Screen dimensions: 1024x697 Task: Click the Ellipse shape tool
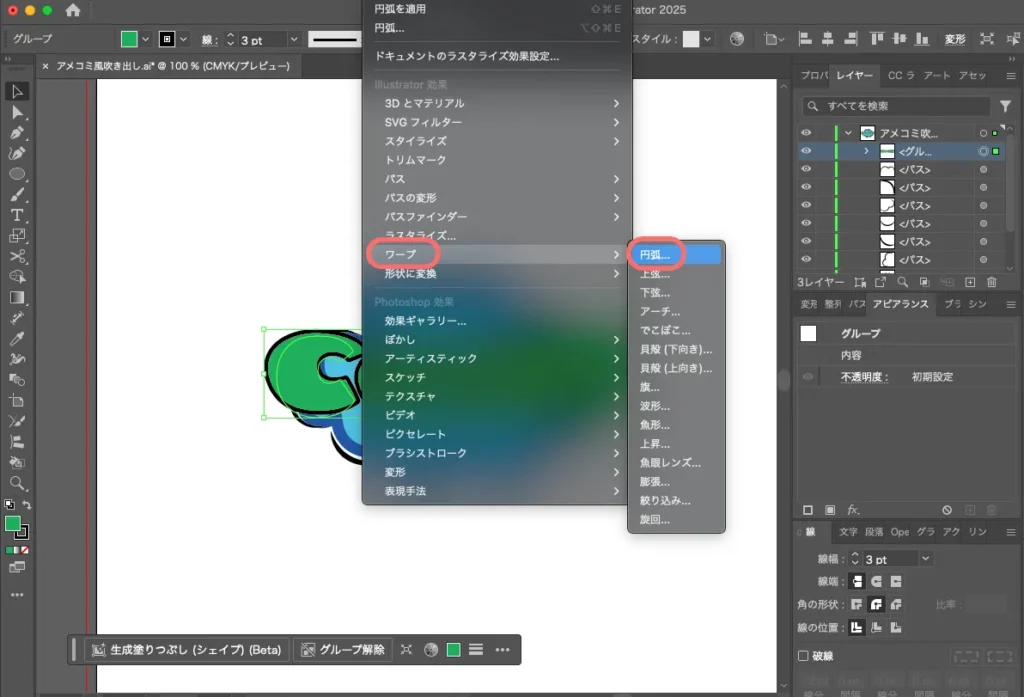(x=17, y=174)
